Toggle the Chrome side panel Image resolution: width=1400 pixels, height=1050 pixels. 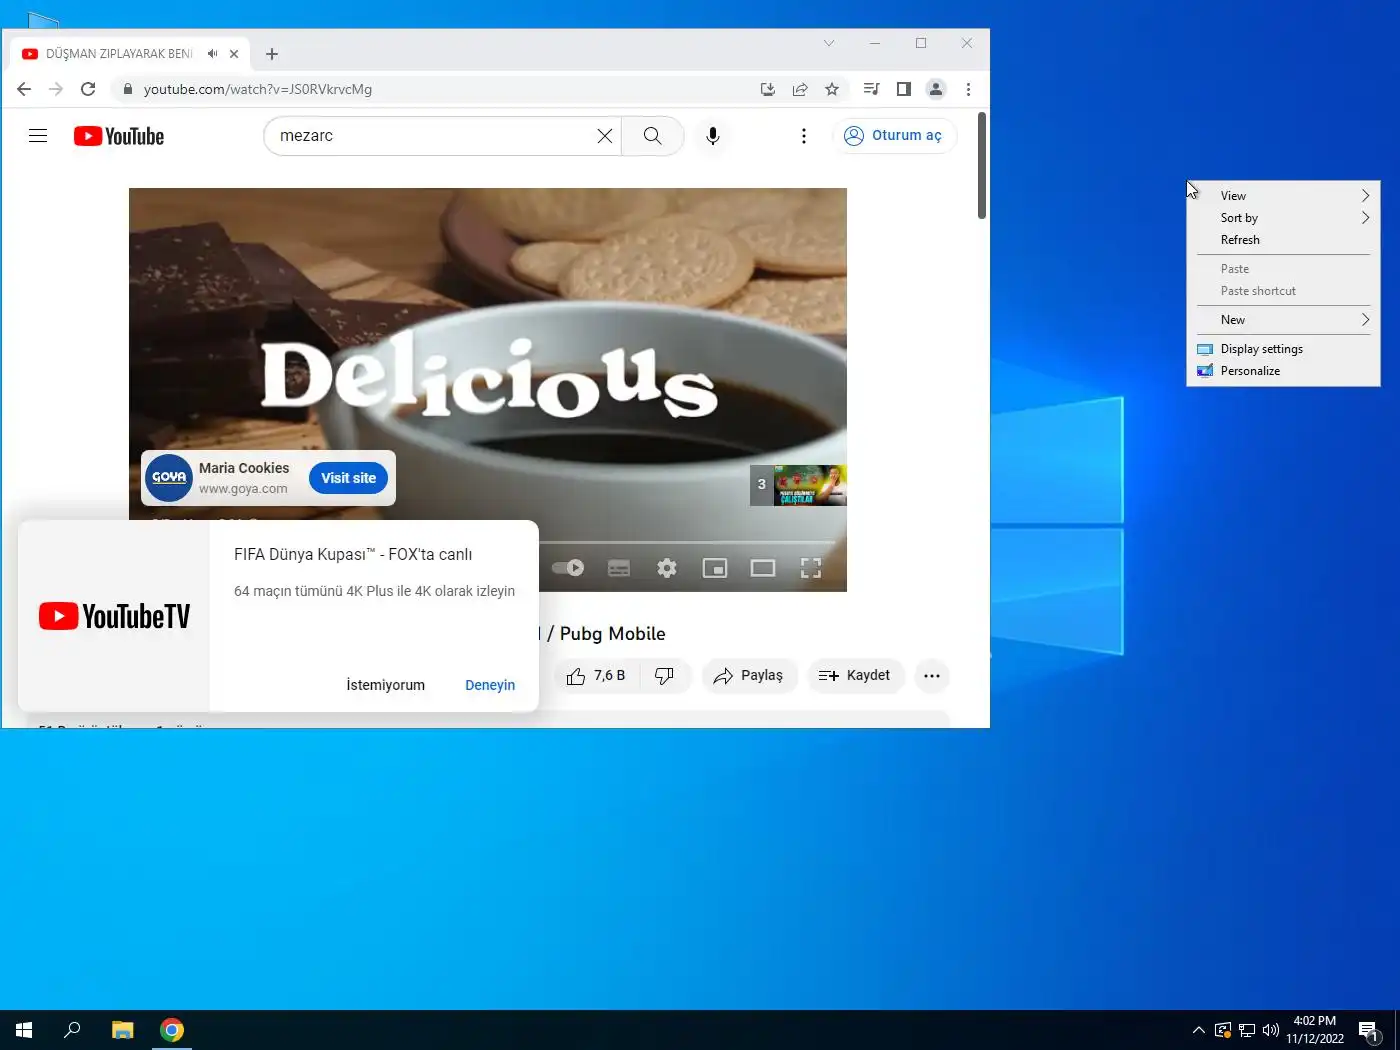coord(904,89)
